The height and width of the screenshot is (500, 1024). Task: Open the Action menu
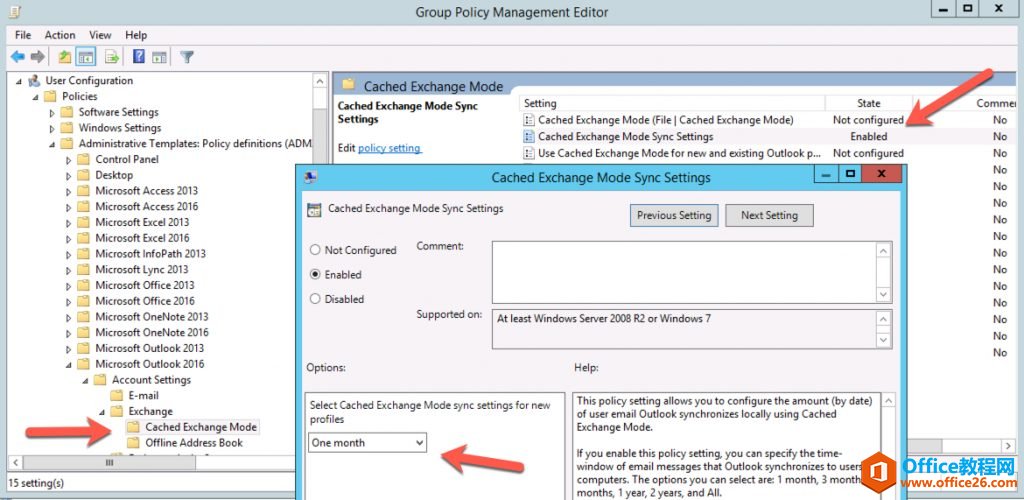pyautogui.click(x=60, y=35)
